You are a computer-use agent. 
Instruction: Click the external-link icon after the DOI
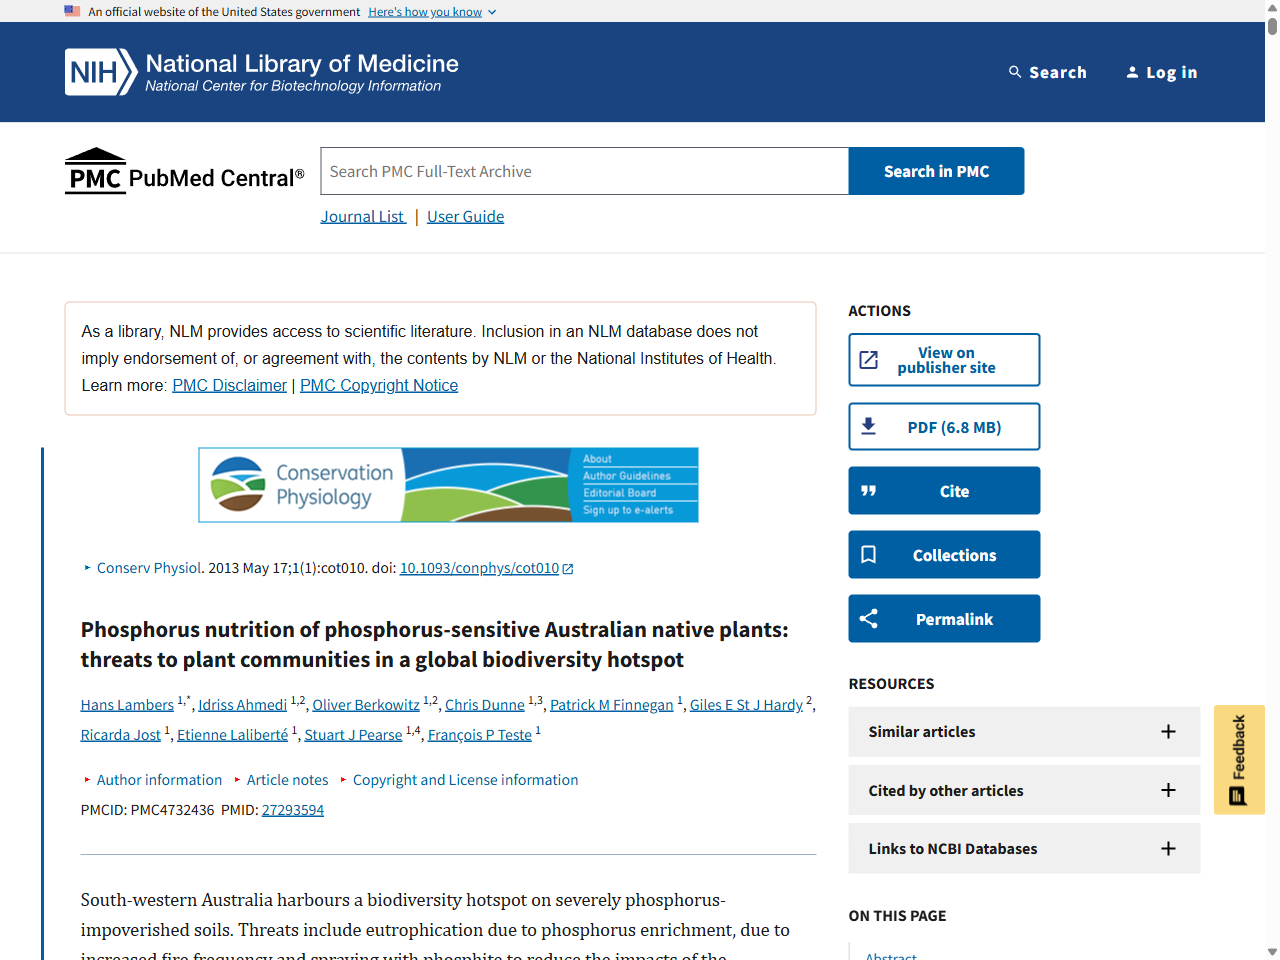[568, 568]
